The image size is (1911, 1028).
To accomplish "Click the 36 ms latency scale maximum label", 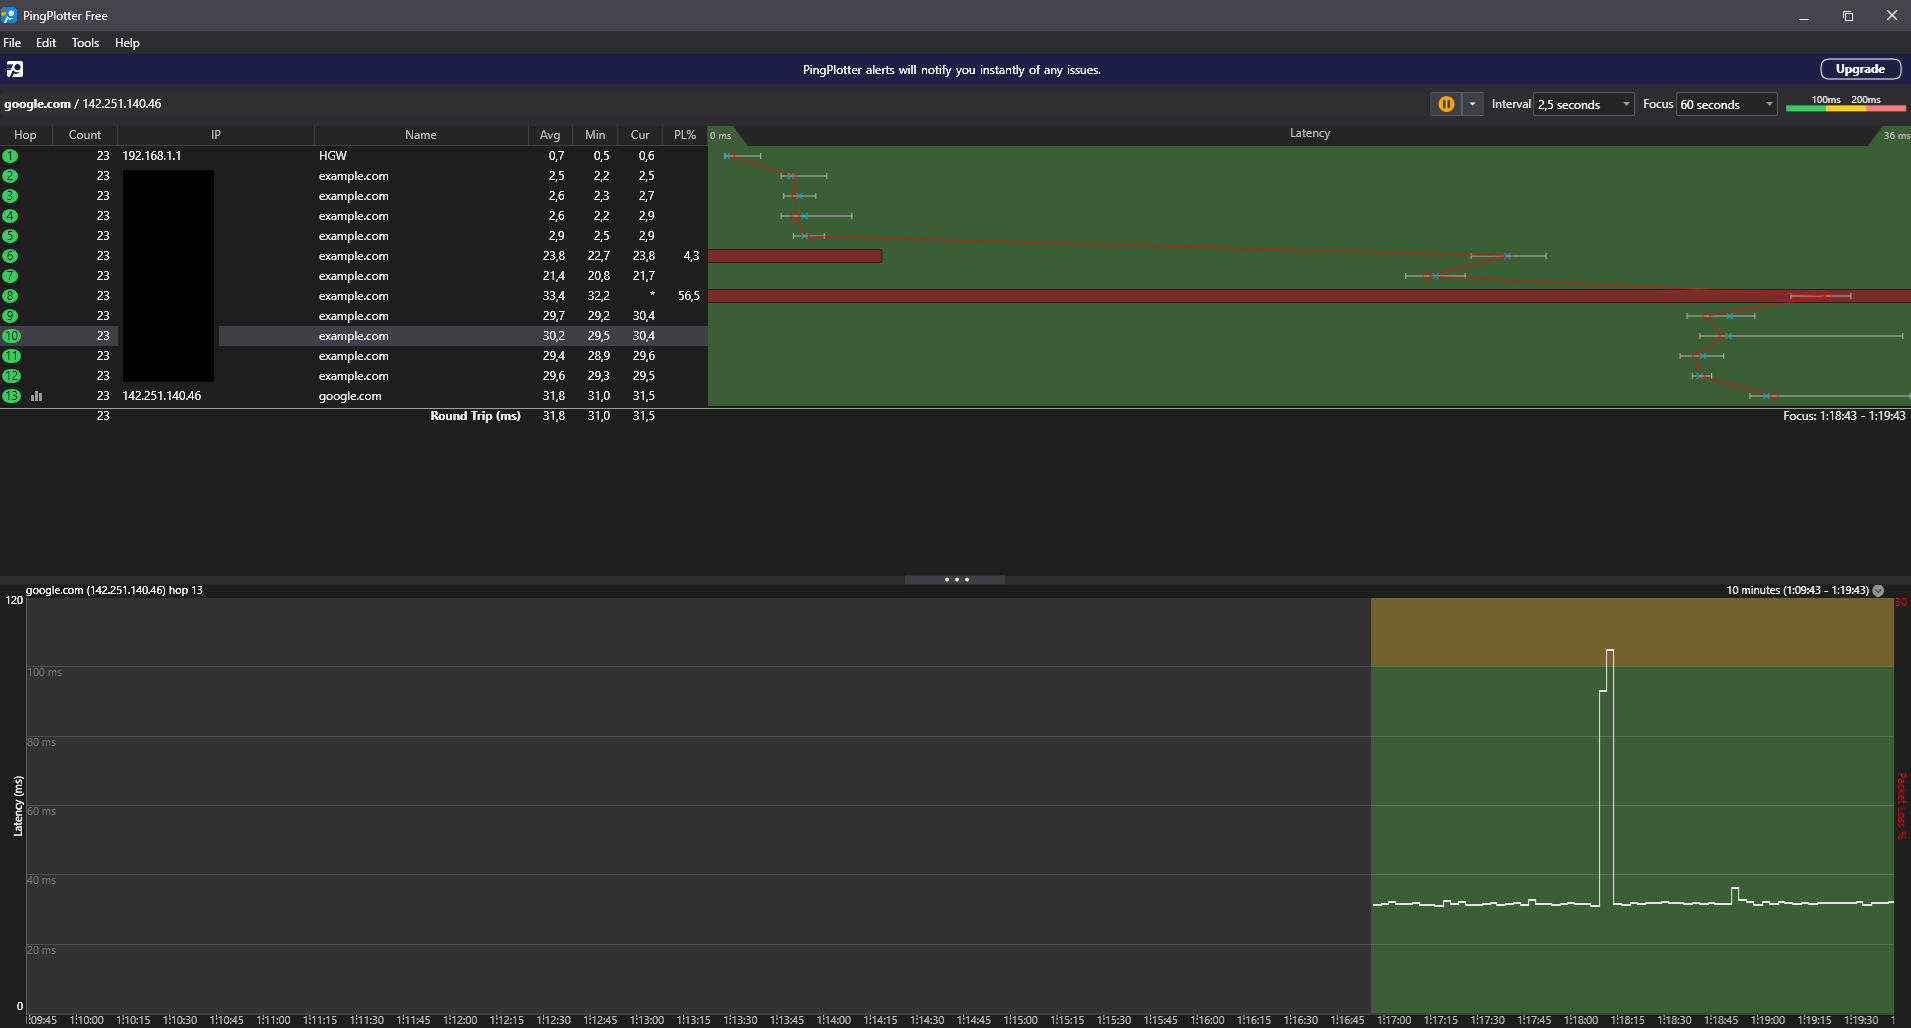I will click(1896, 136).
